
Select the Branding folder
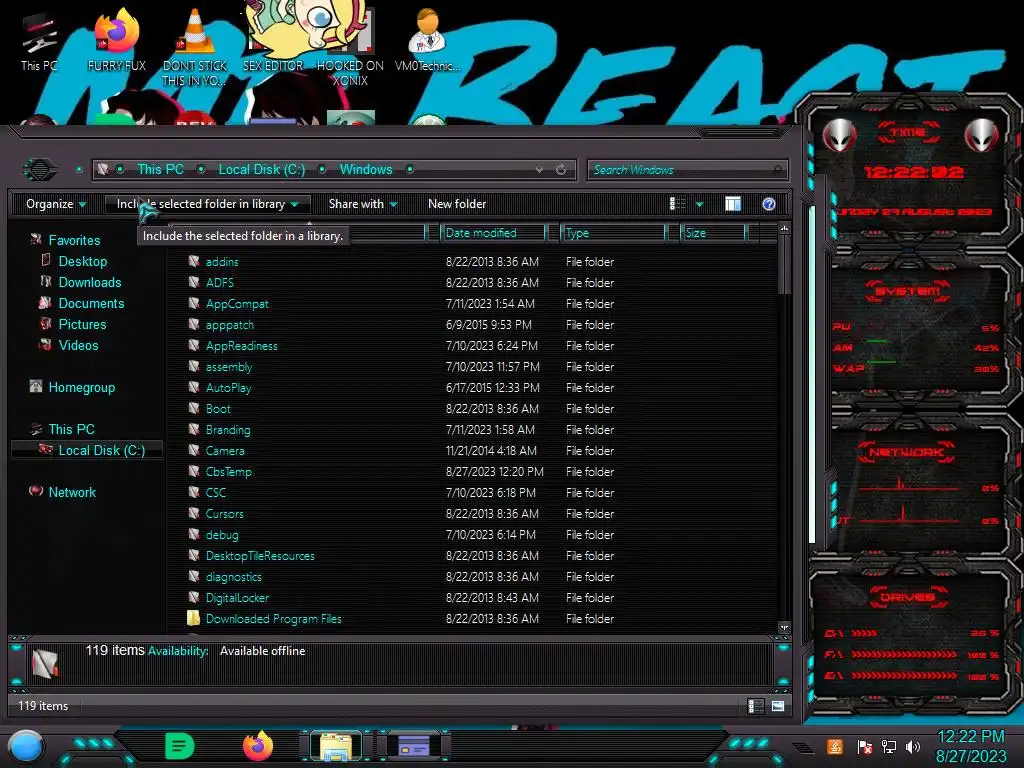coord(228,430)
